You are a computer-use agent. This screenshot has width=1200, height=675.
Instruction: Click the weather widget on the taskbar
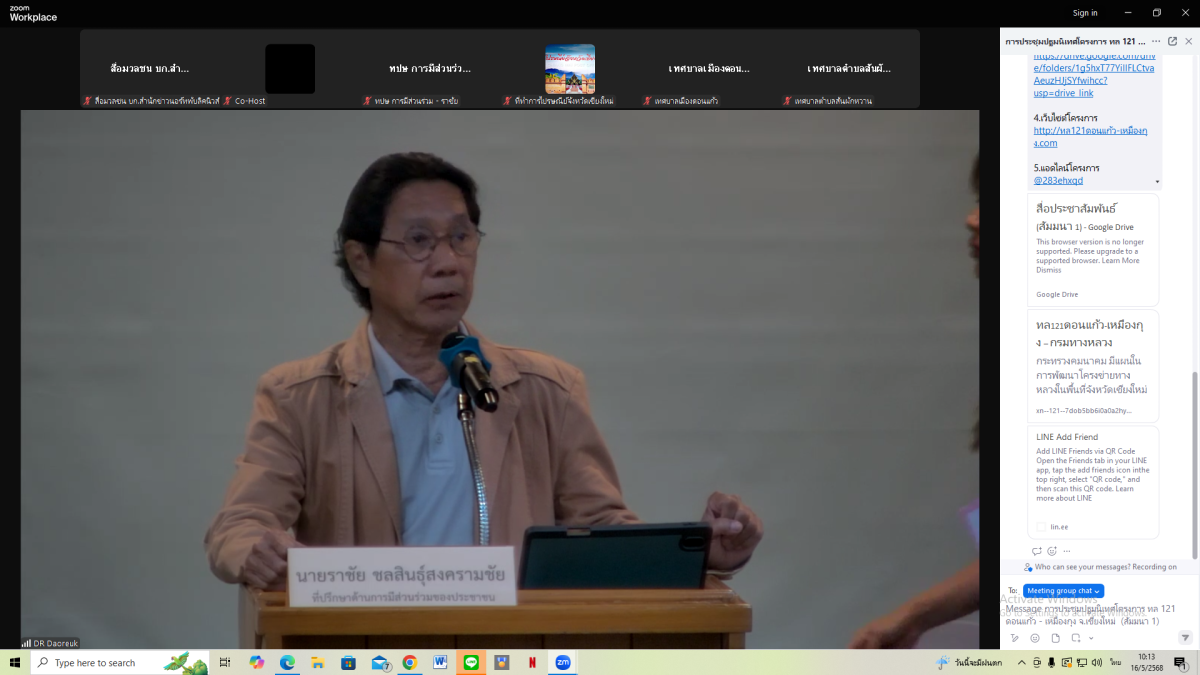pos(969,662)
